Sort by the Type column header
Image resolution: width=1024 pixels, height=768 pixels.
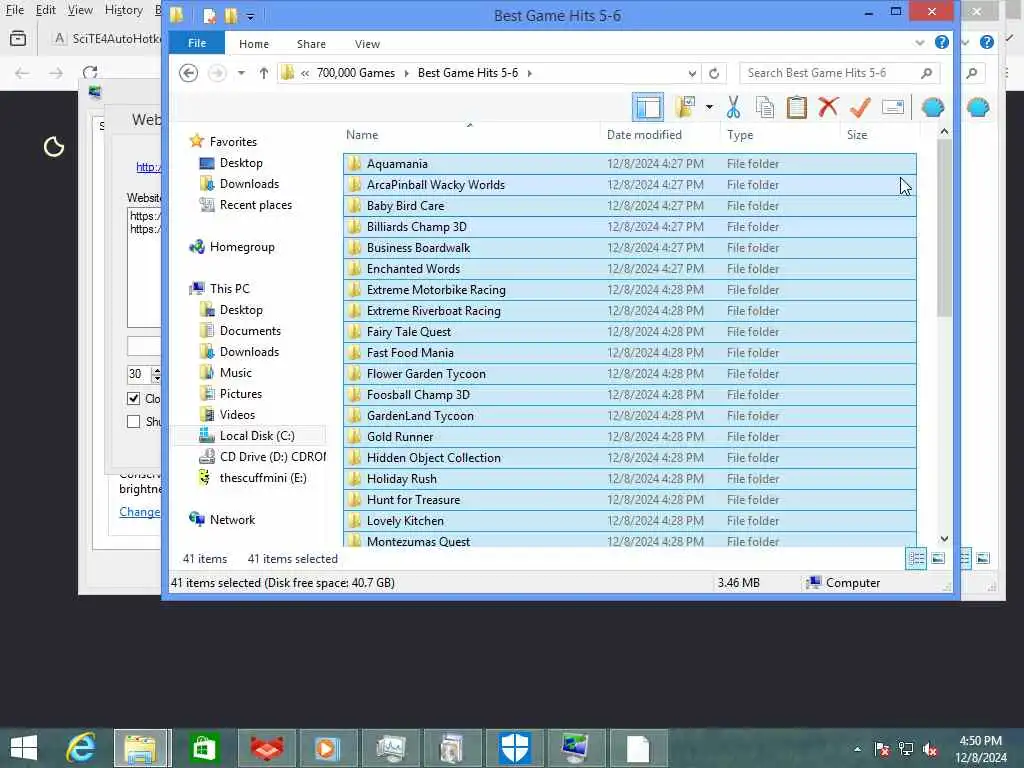click(780, 135)
